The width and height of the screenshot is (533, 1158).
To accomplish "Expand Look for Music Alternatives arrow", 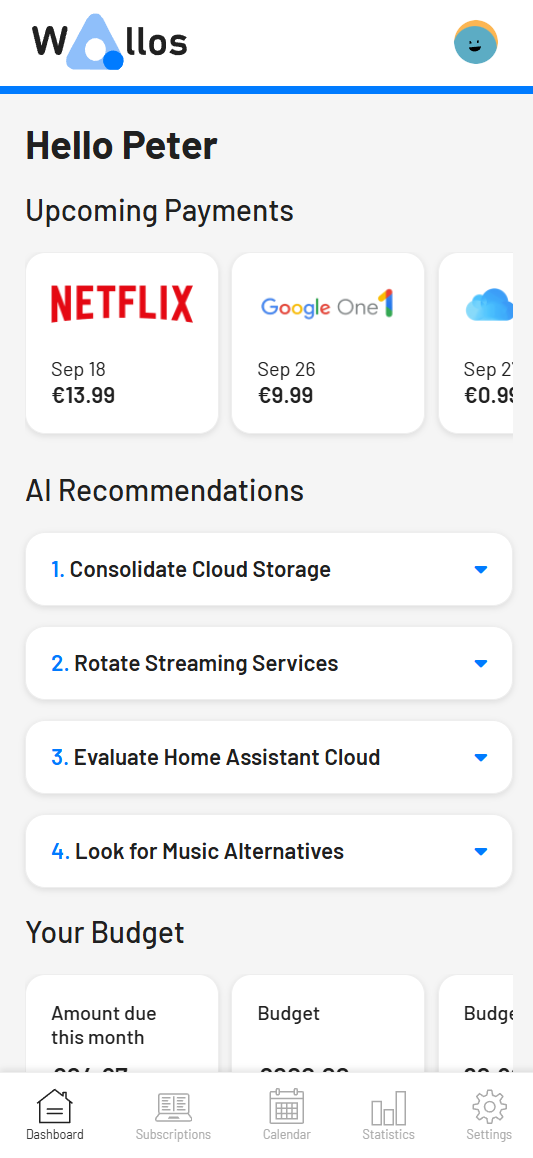I will [x=481, y=852].
